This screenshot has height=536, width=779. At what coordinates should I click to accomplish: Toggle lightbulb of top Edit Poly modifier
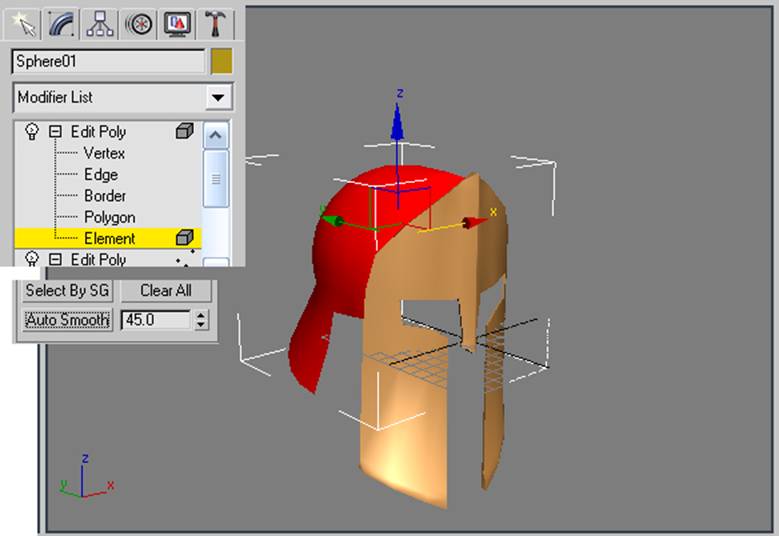point(32,132)
